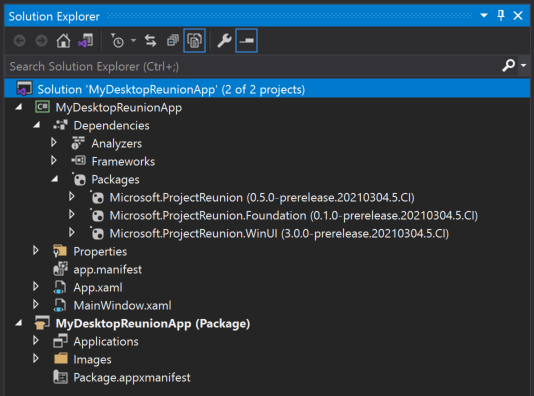
Task: Open Pending Changes Filter clock icon
Action: coord(117,41)
